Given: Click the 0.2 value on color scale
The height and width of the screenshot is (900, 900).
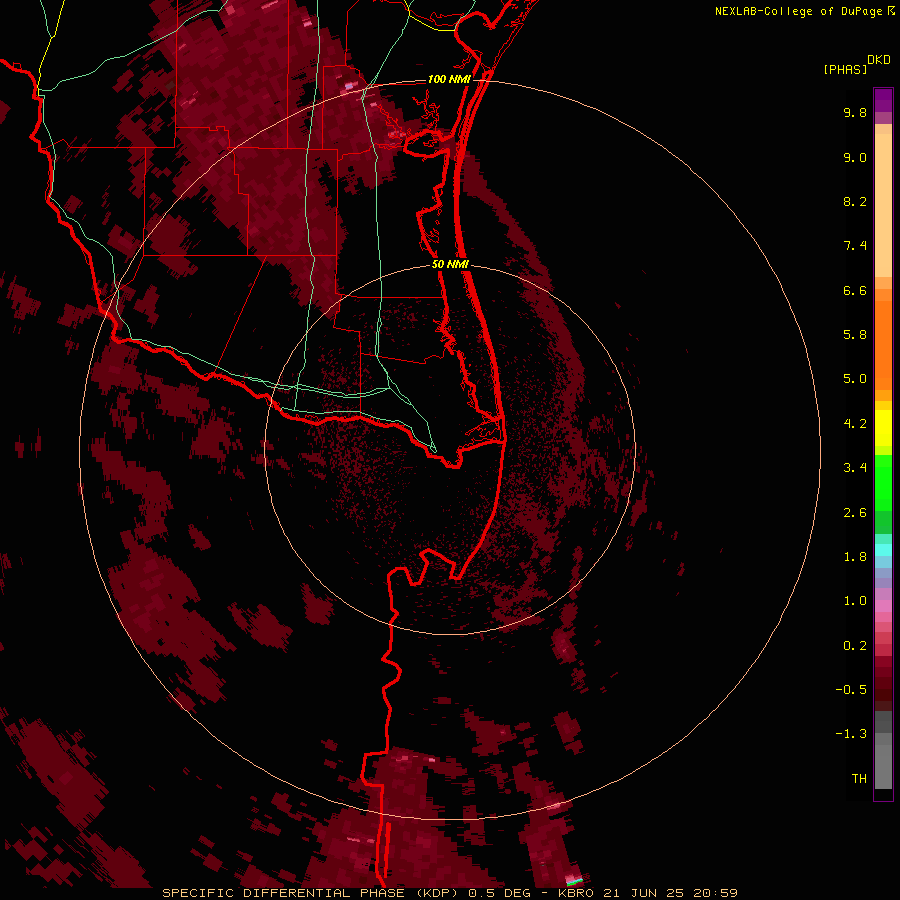Looking at the screenshot, I should (x=855, y=646).
